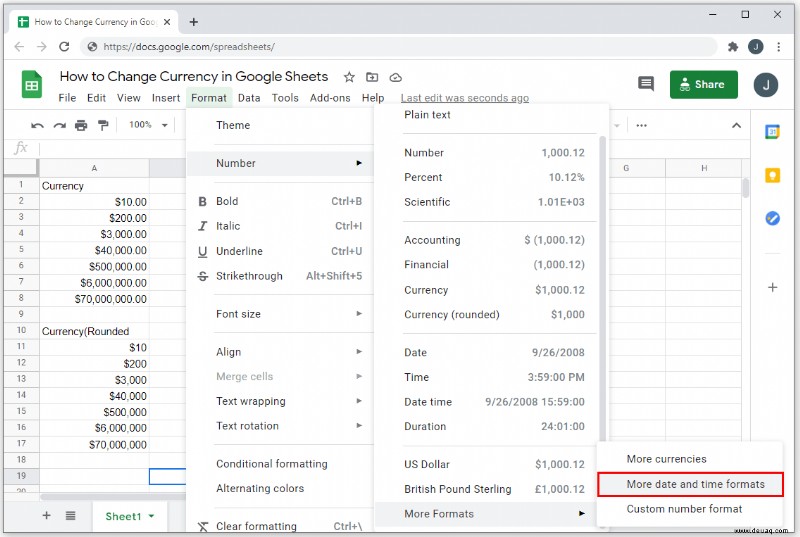Screen dimensions: 800x537
Task: Click the cloud save status icon
Action: coord(395,78)
